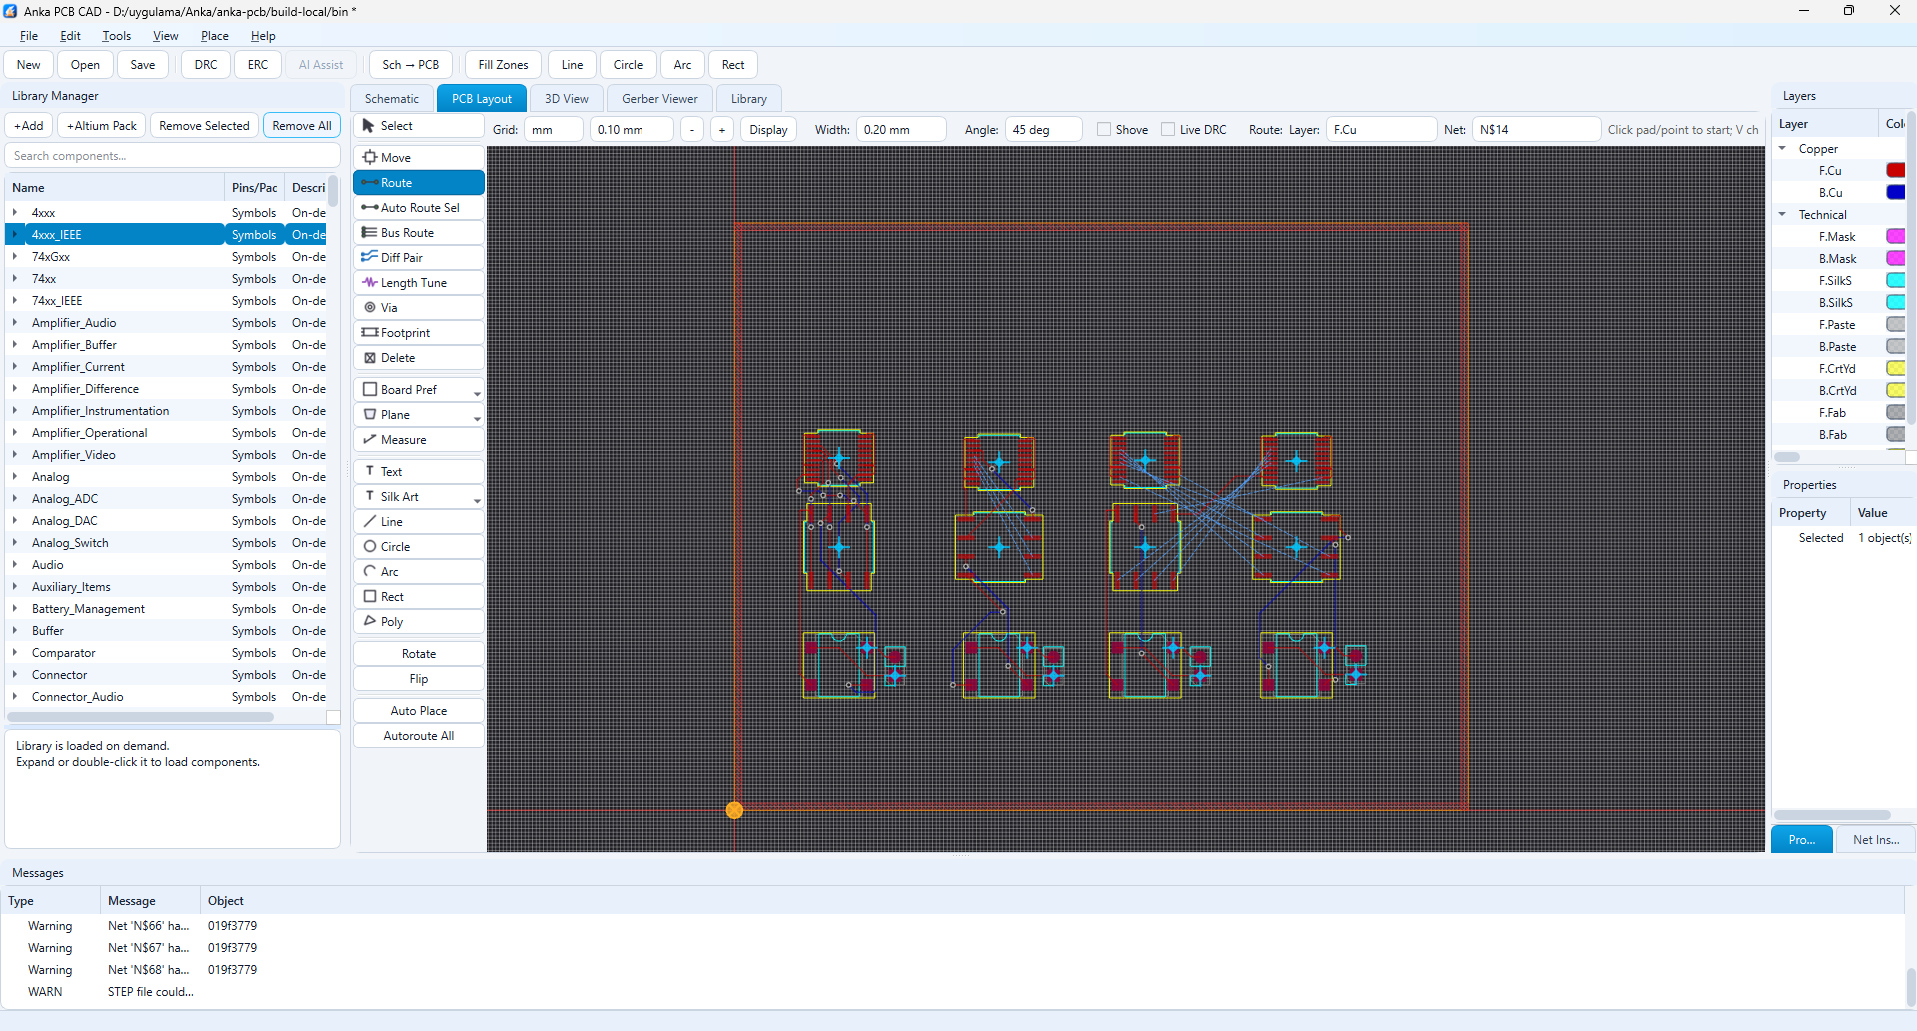Select the Bus Route tool

(418, 233)
